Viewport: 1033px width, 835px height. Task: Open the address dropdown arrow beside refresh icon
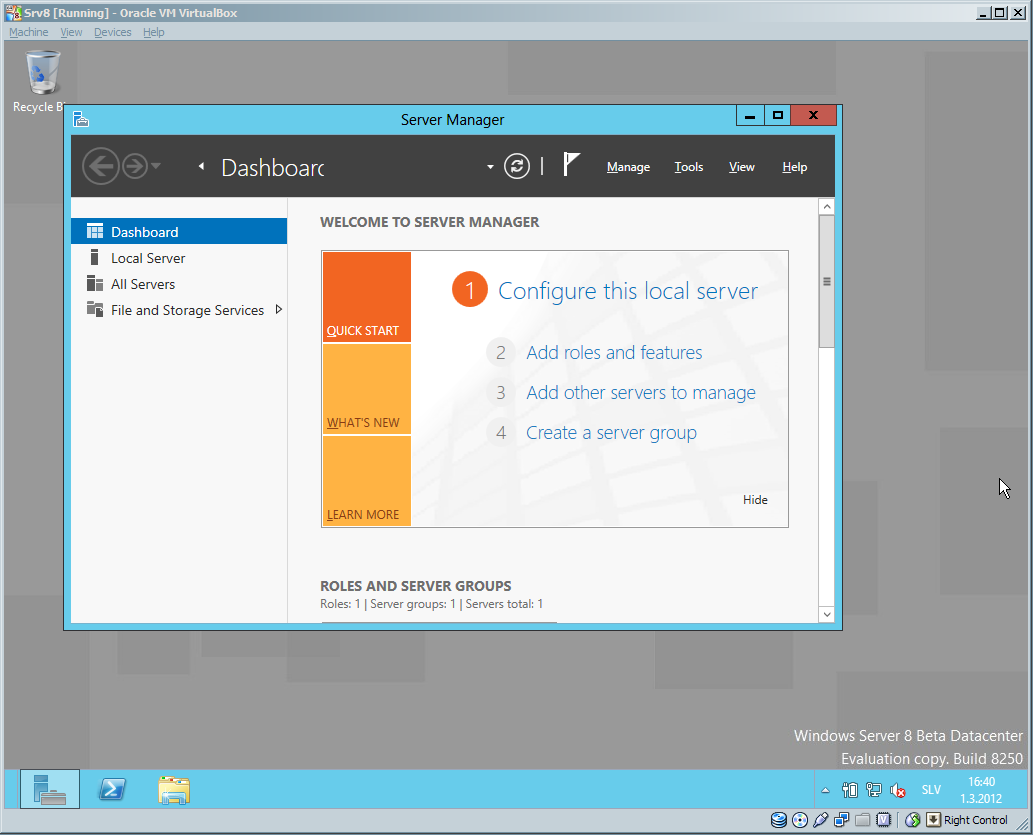490,167
